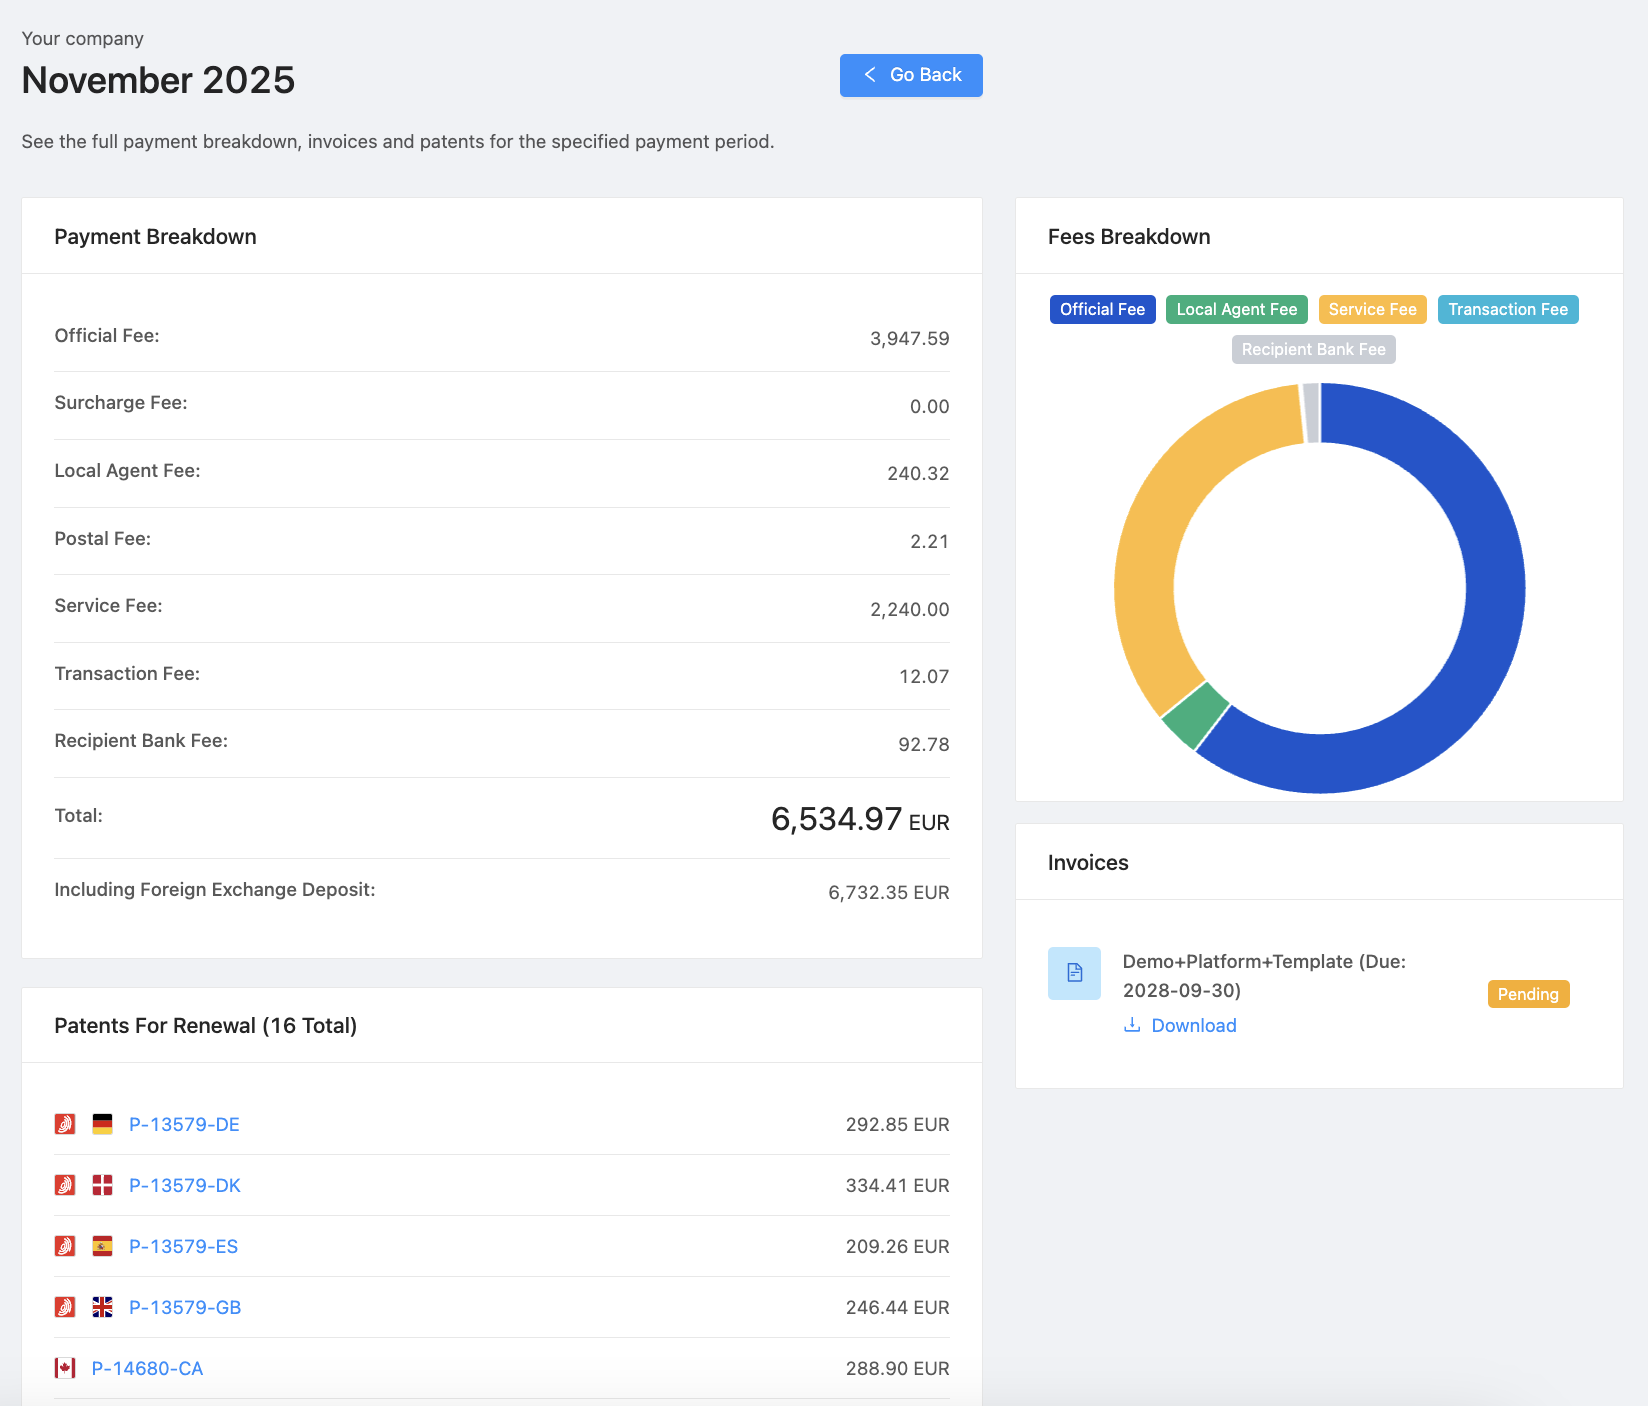Screen dimensions: 1648x1406
Task: Select the Canadian flag icon beside P-14680-CA
Action: pos(64,1368)
